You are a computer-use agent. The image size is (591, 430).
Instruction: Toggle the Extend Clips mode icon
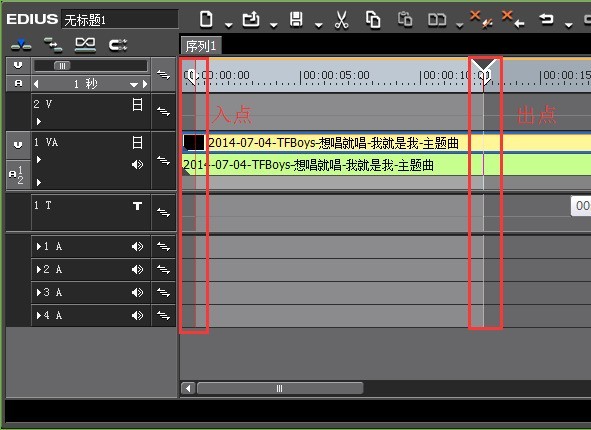point(118,45)
